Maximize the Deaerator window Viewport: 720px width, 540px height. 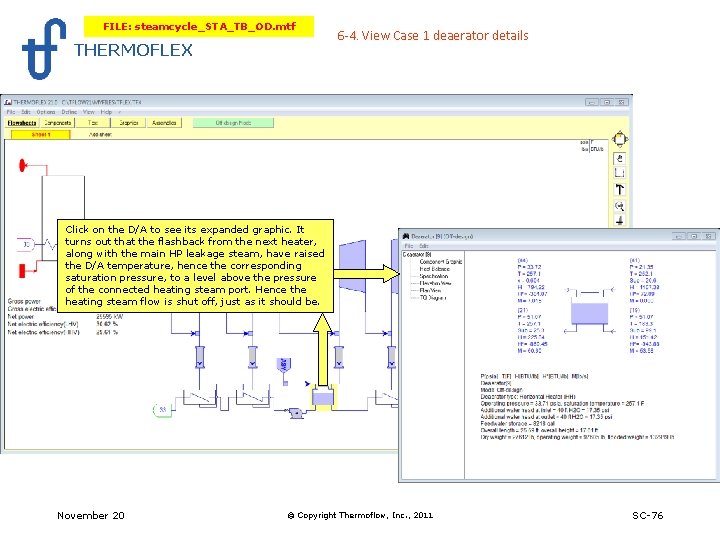click(x=694, y=236)
